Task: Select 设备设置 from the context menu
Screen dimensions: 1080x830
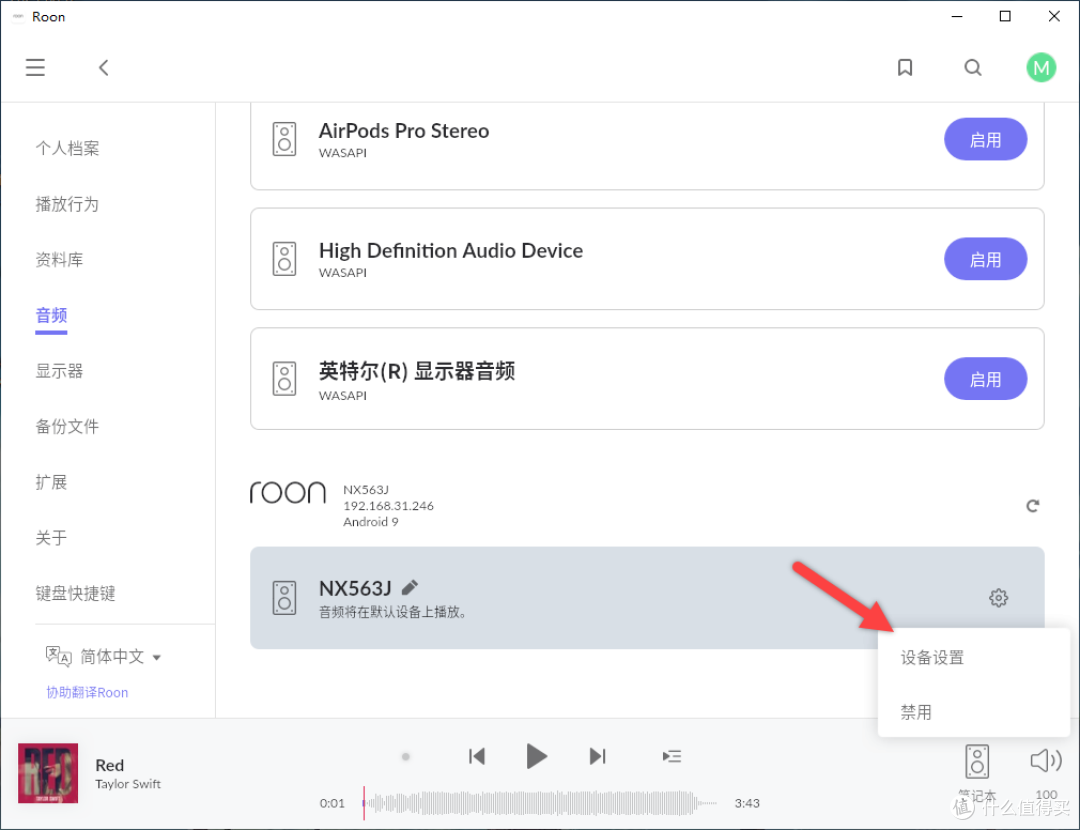Action: click(932, 658)
